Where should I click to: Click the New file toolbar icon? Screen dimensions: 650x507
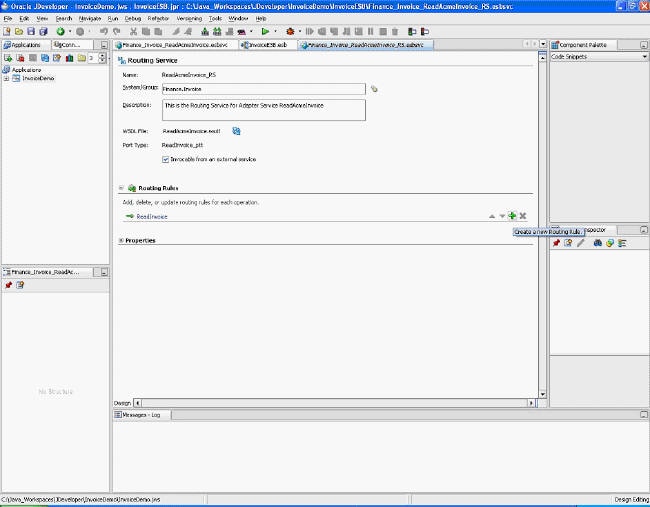tap(7, 32)
